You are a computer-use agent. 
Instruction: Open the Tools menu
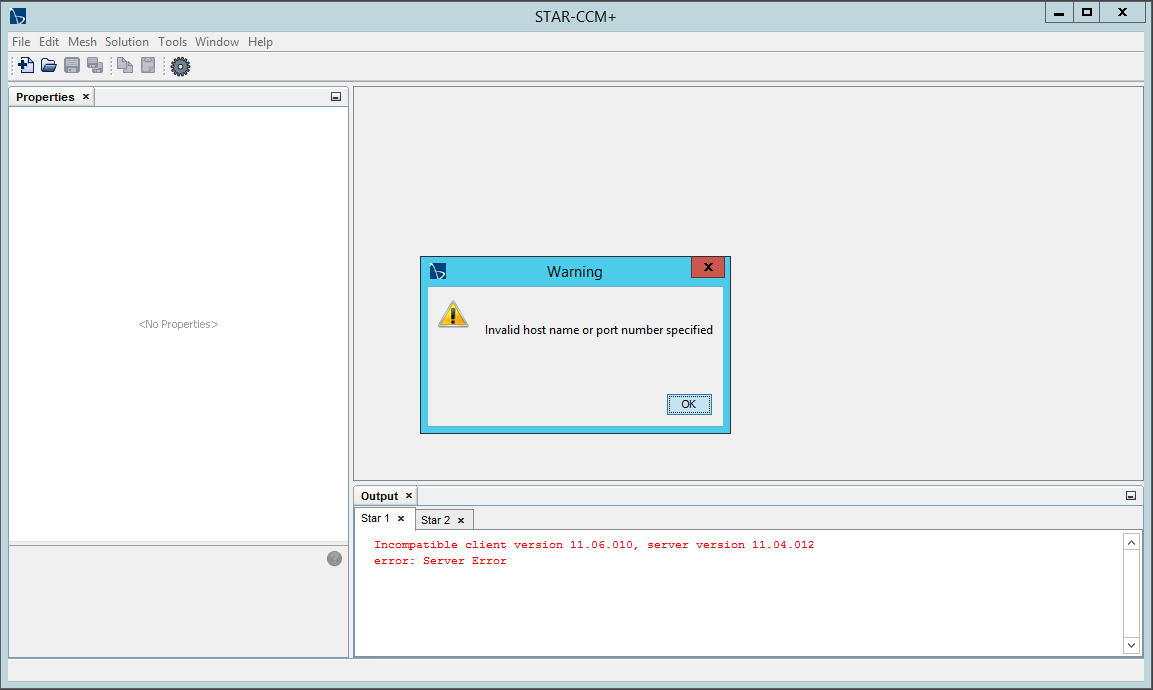coord(172,42)
